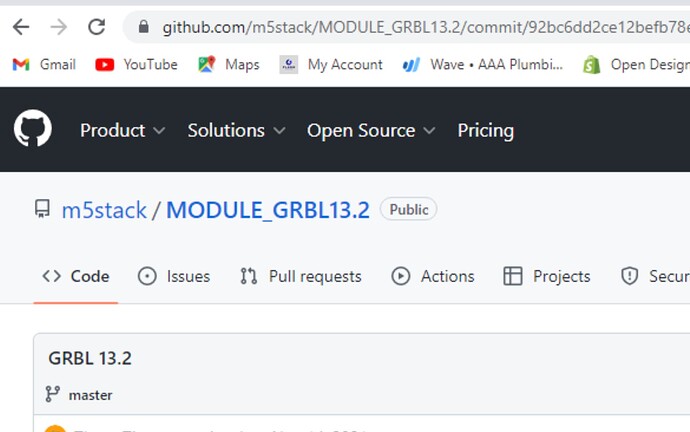690x432 pixels.
Task: Open the Pricing page link
Action: tap(485, 131)
